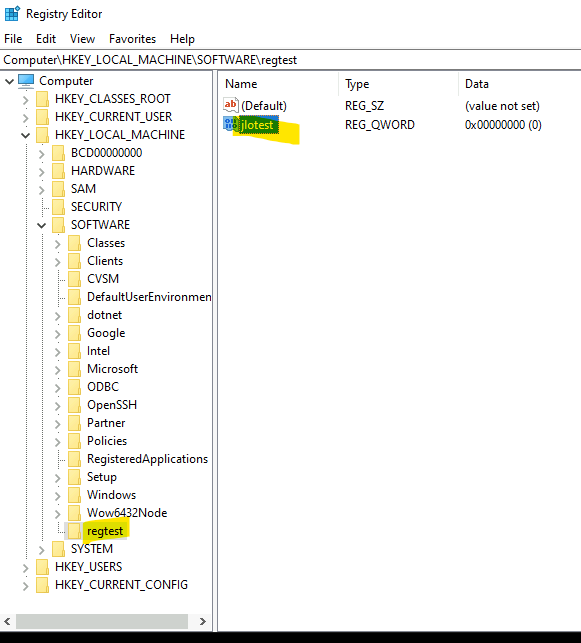The image size is (581, 643).
Task: Click the Registry Editor app icon
Action: click(x=12, y=14)
